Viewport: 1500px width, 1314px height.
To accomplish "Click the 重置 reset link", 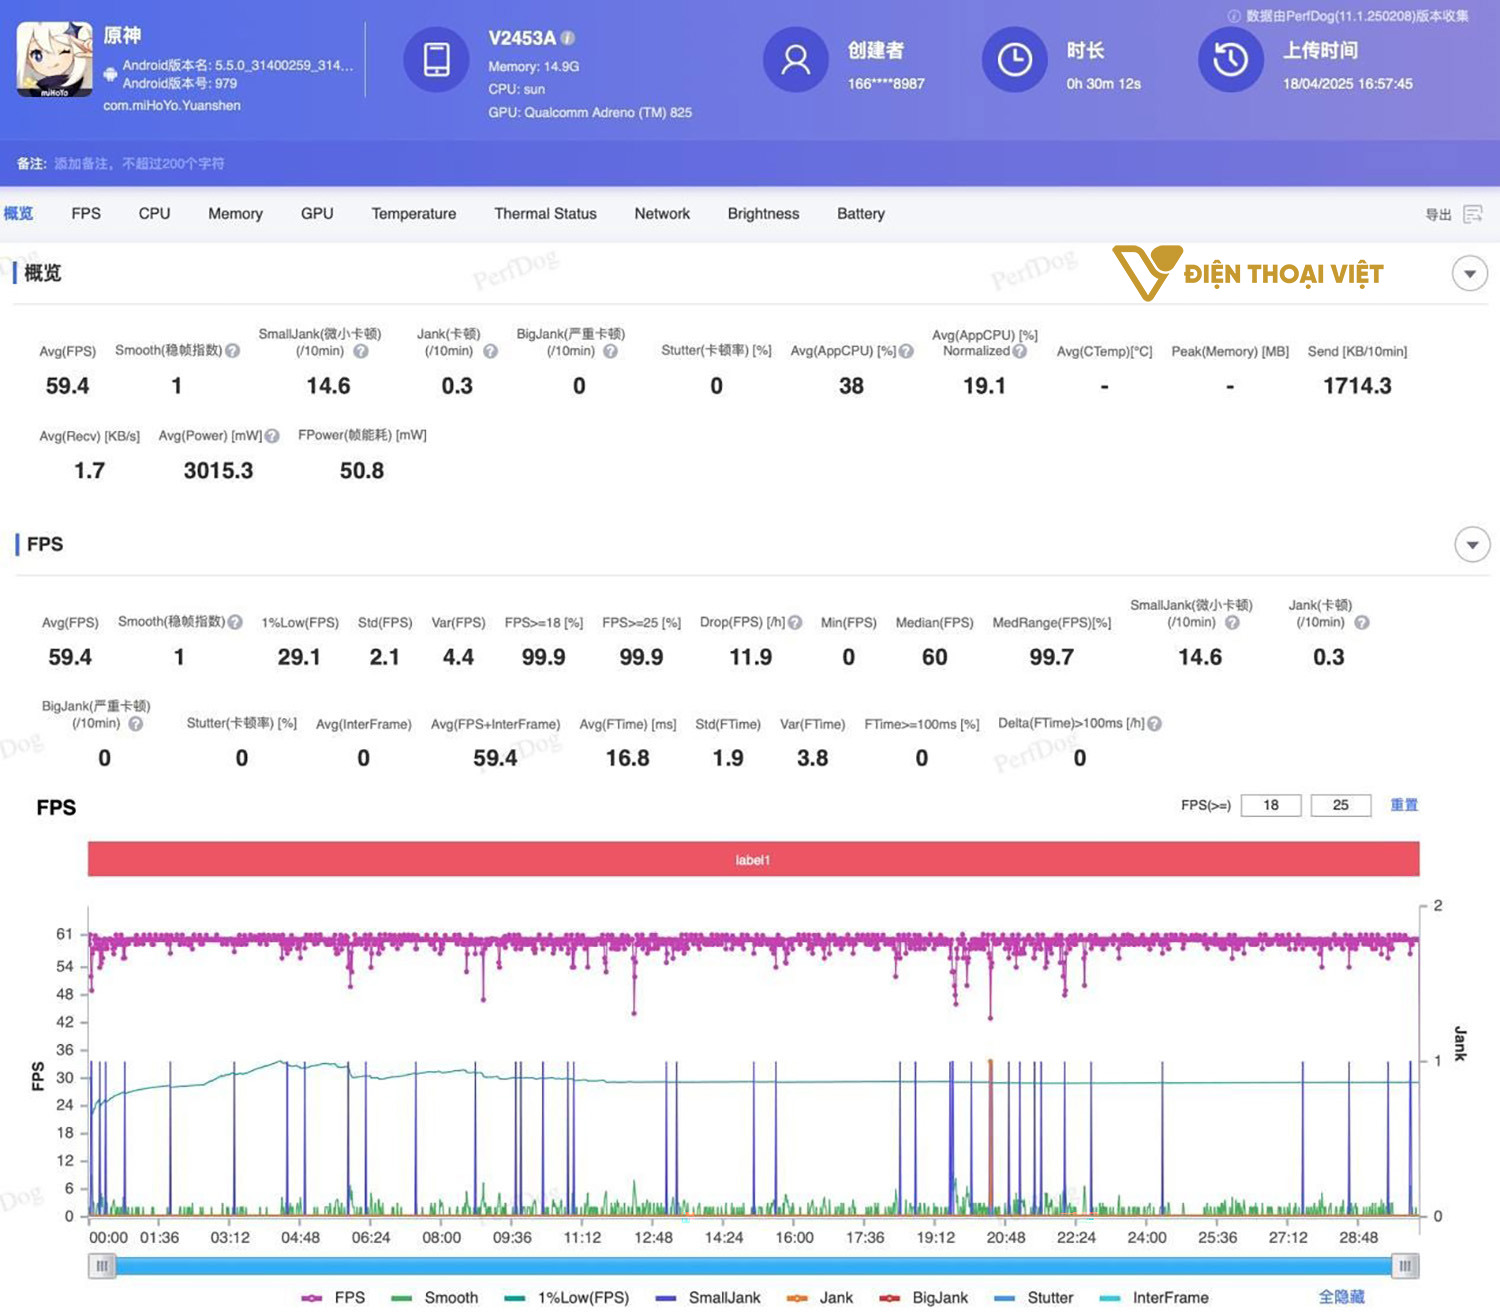I will coord(1404,805).
